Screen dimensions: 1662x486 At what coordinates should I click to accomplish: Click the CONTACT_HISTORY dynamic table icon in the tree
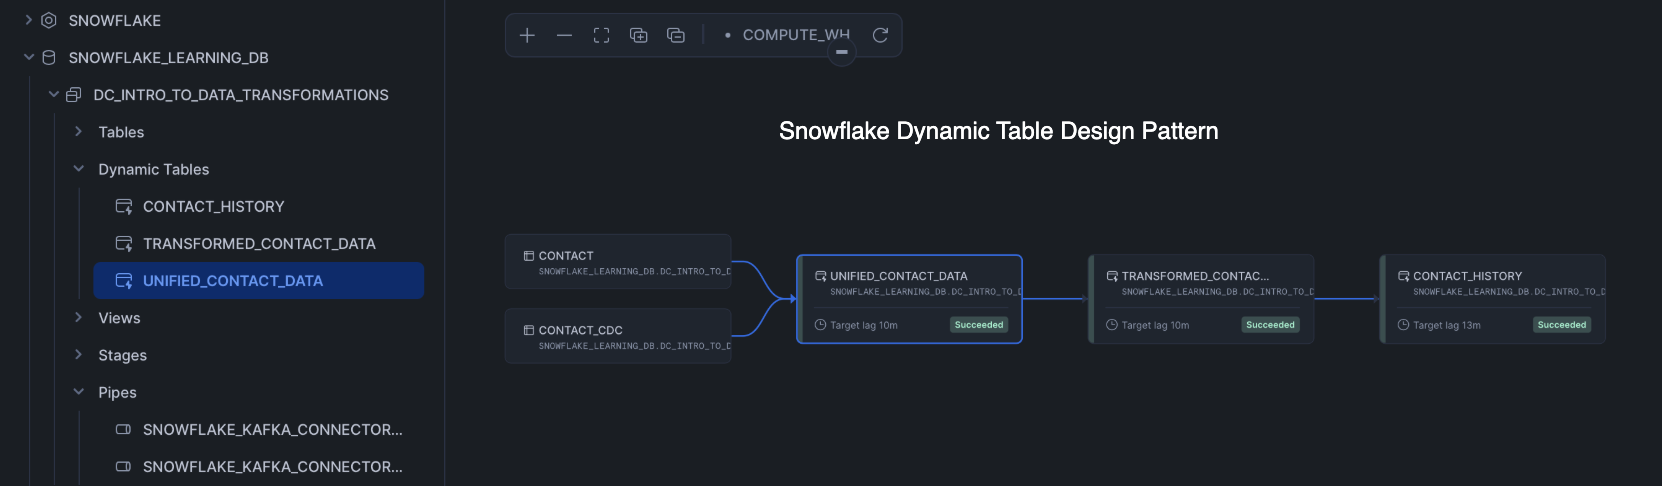tap(124, 206)
